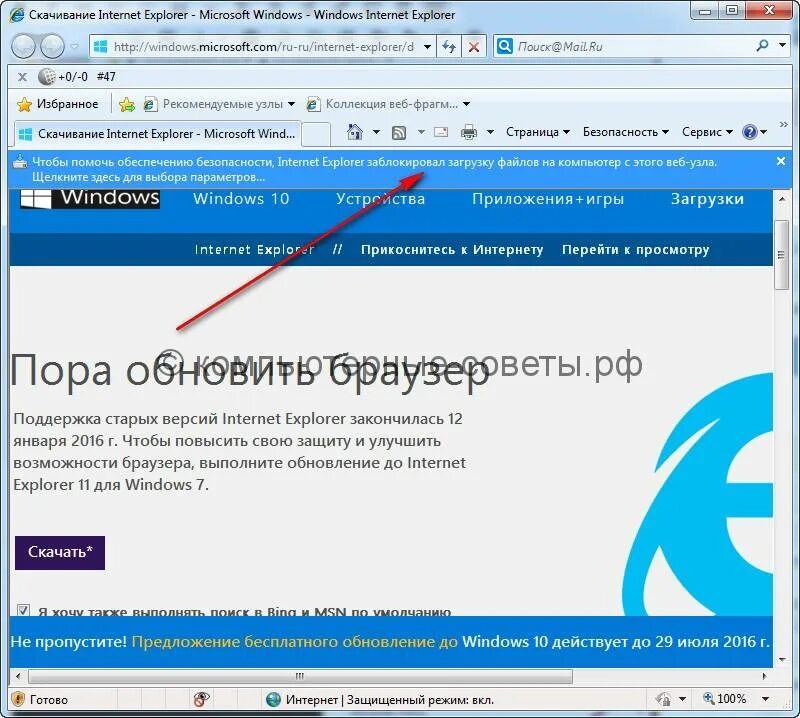Image resolution: width=800 pixels, height=718 pixels.
Task: Click the status bar security lock icon
Action: [663, 699]
